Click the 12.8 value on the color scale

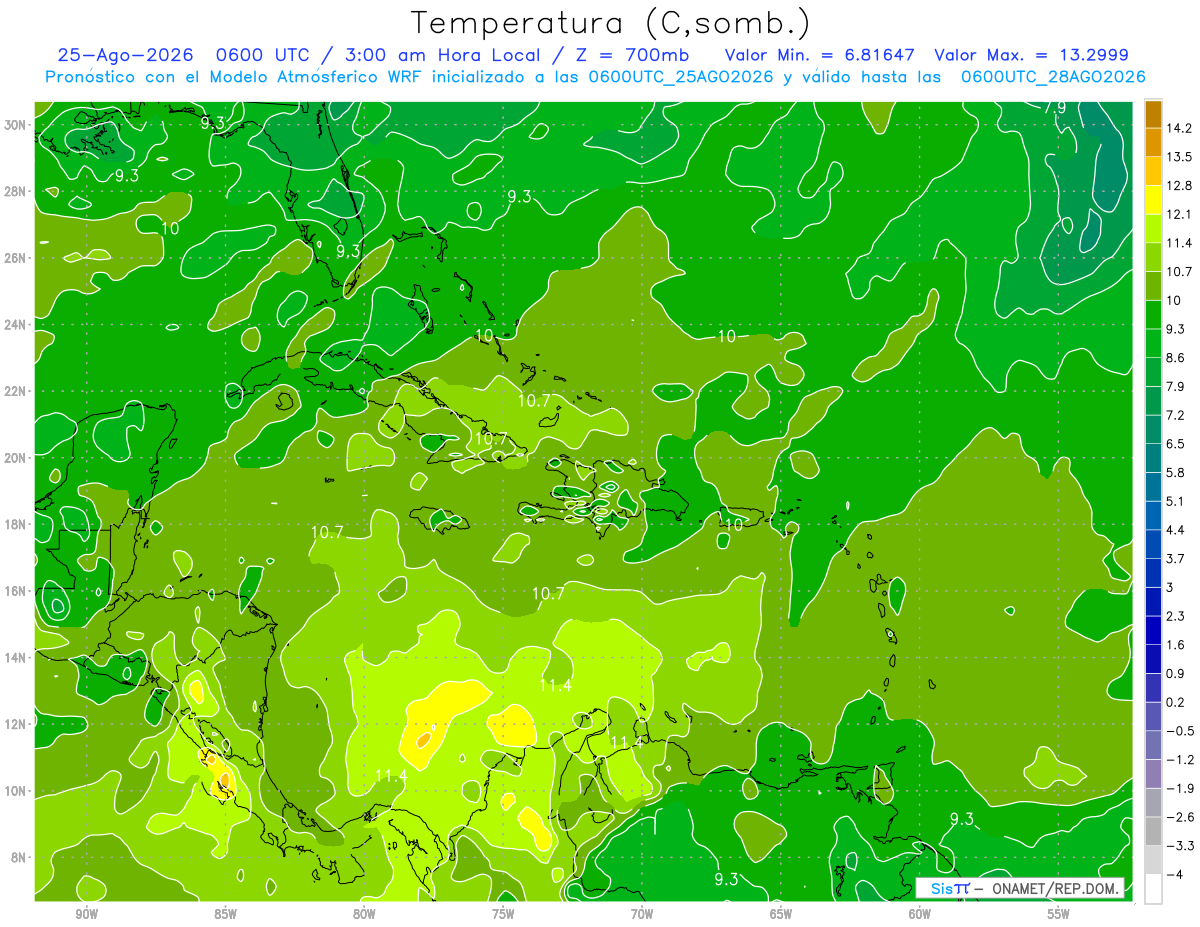pyautogui.click(x=1179, y=186)
